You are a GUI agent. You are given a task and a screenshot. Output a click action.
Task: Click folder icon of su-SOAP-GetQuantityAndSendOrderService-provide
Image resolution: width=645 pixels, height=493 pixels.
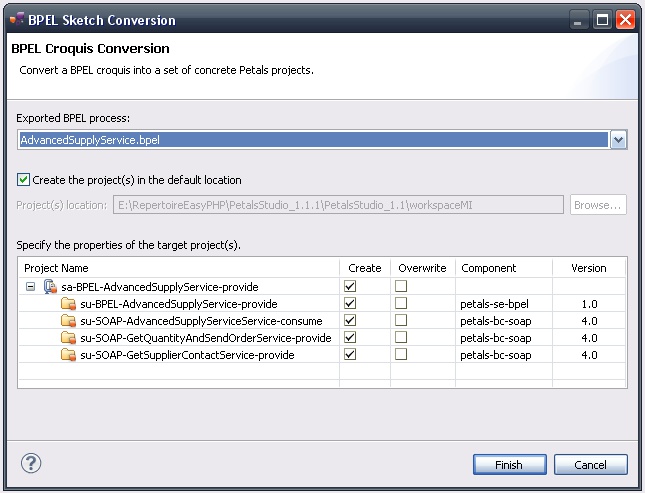[68, 338]
